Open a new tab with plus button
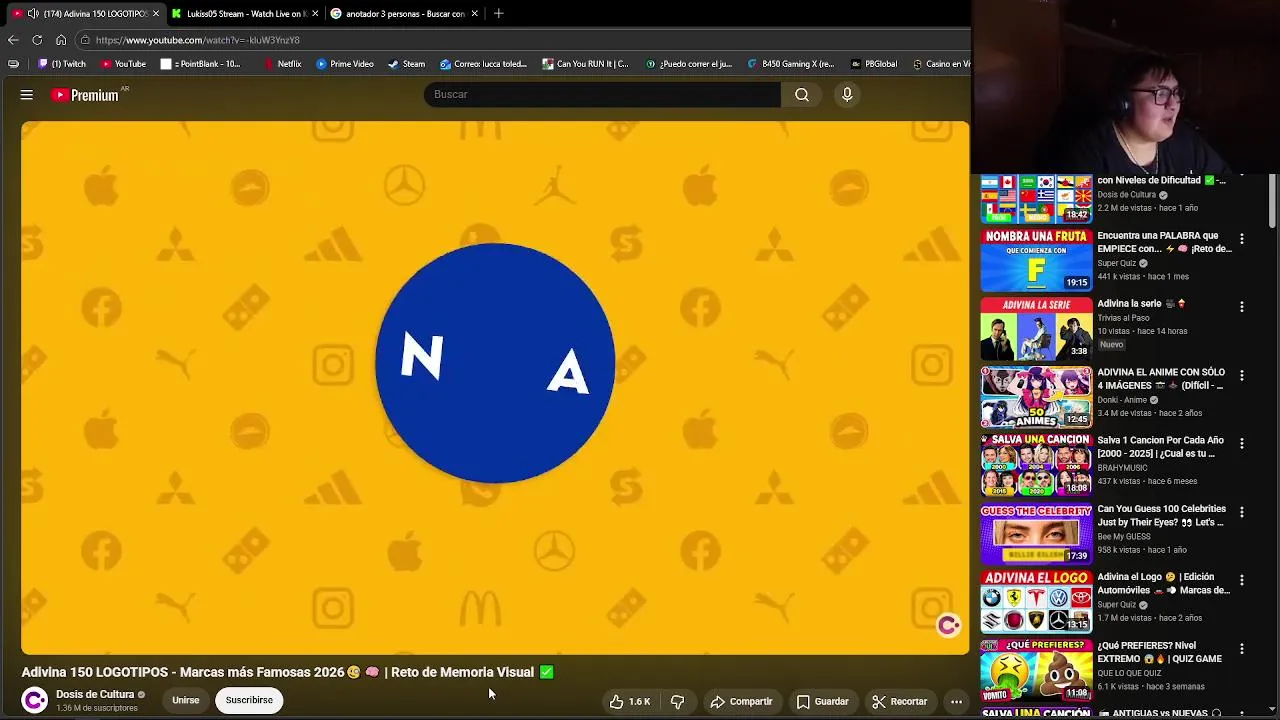This screenshot has height=720, width=1280. pos(498,13)
